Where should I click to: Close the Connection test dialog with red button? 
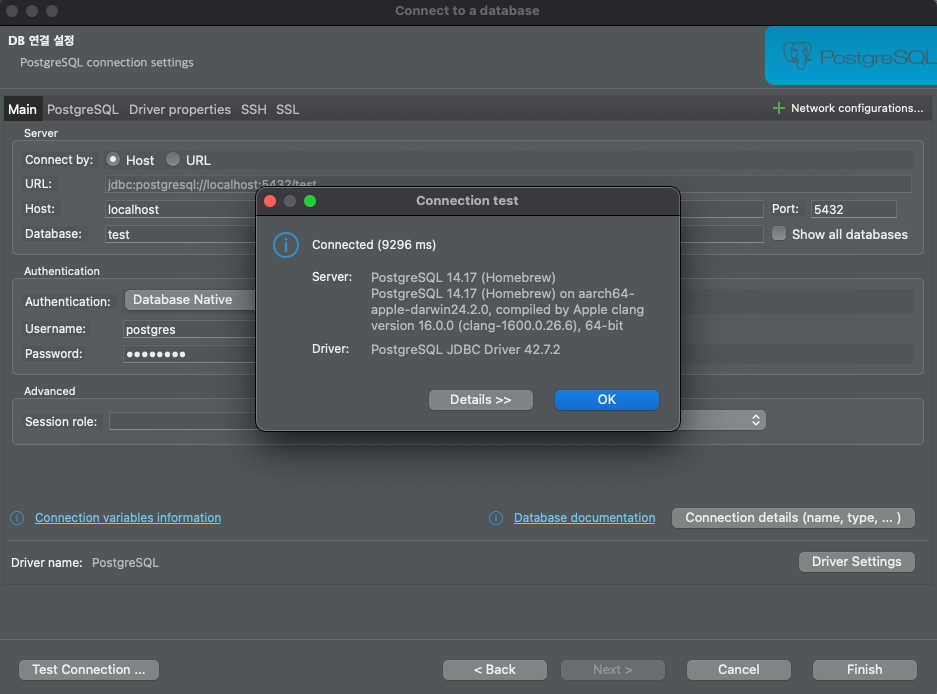(x=270, y=201)
